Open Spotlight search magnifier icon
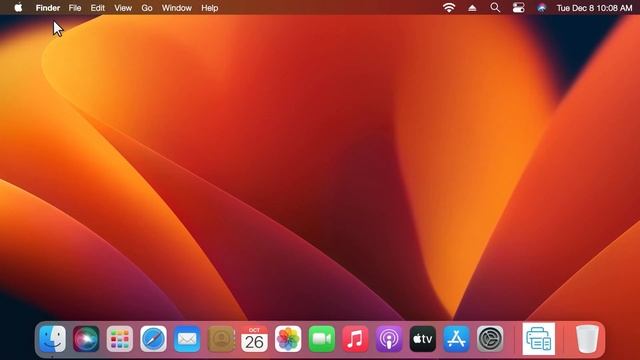The height and width of the screenshot is (360, 640). [x=495, y=8]
